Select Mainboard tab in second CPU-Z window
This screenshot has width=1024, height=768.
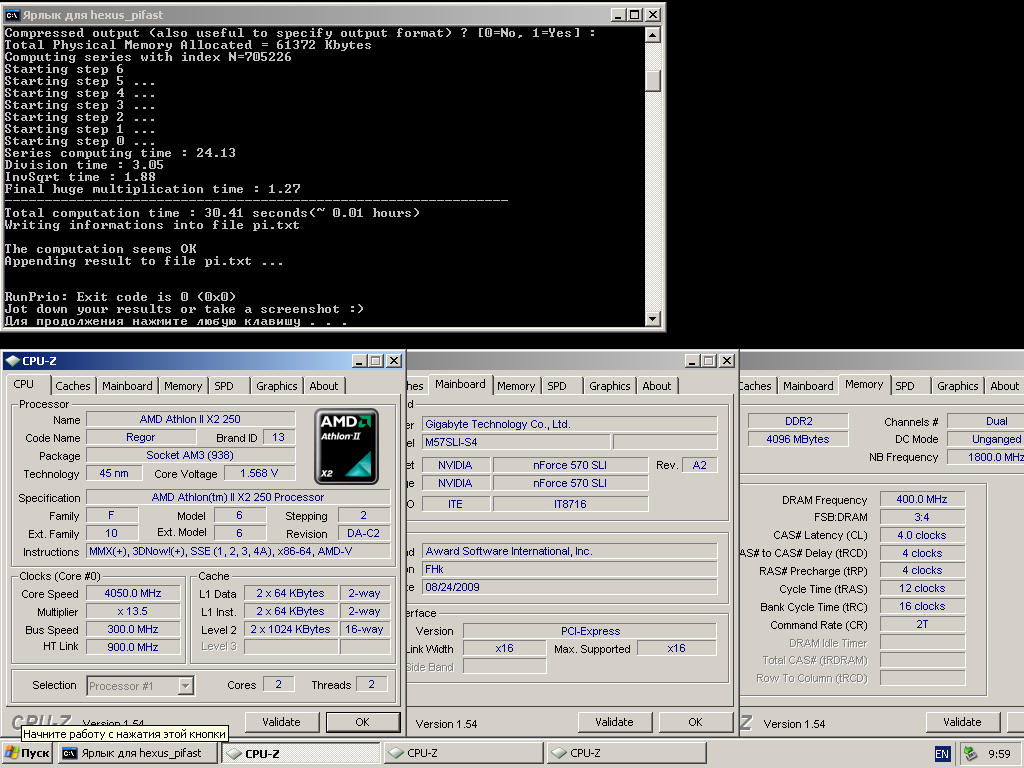click(460, 384)
